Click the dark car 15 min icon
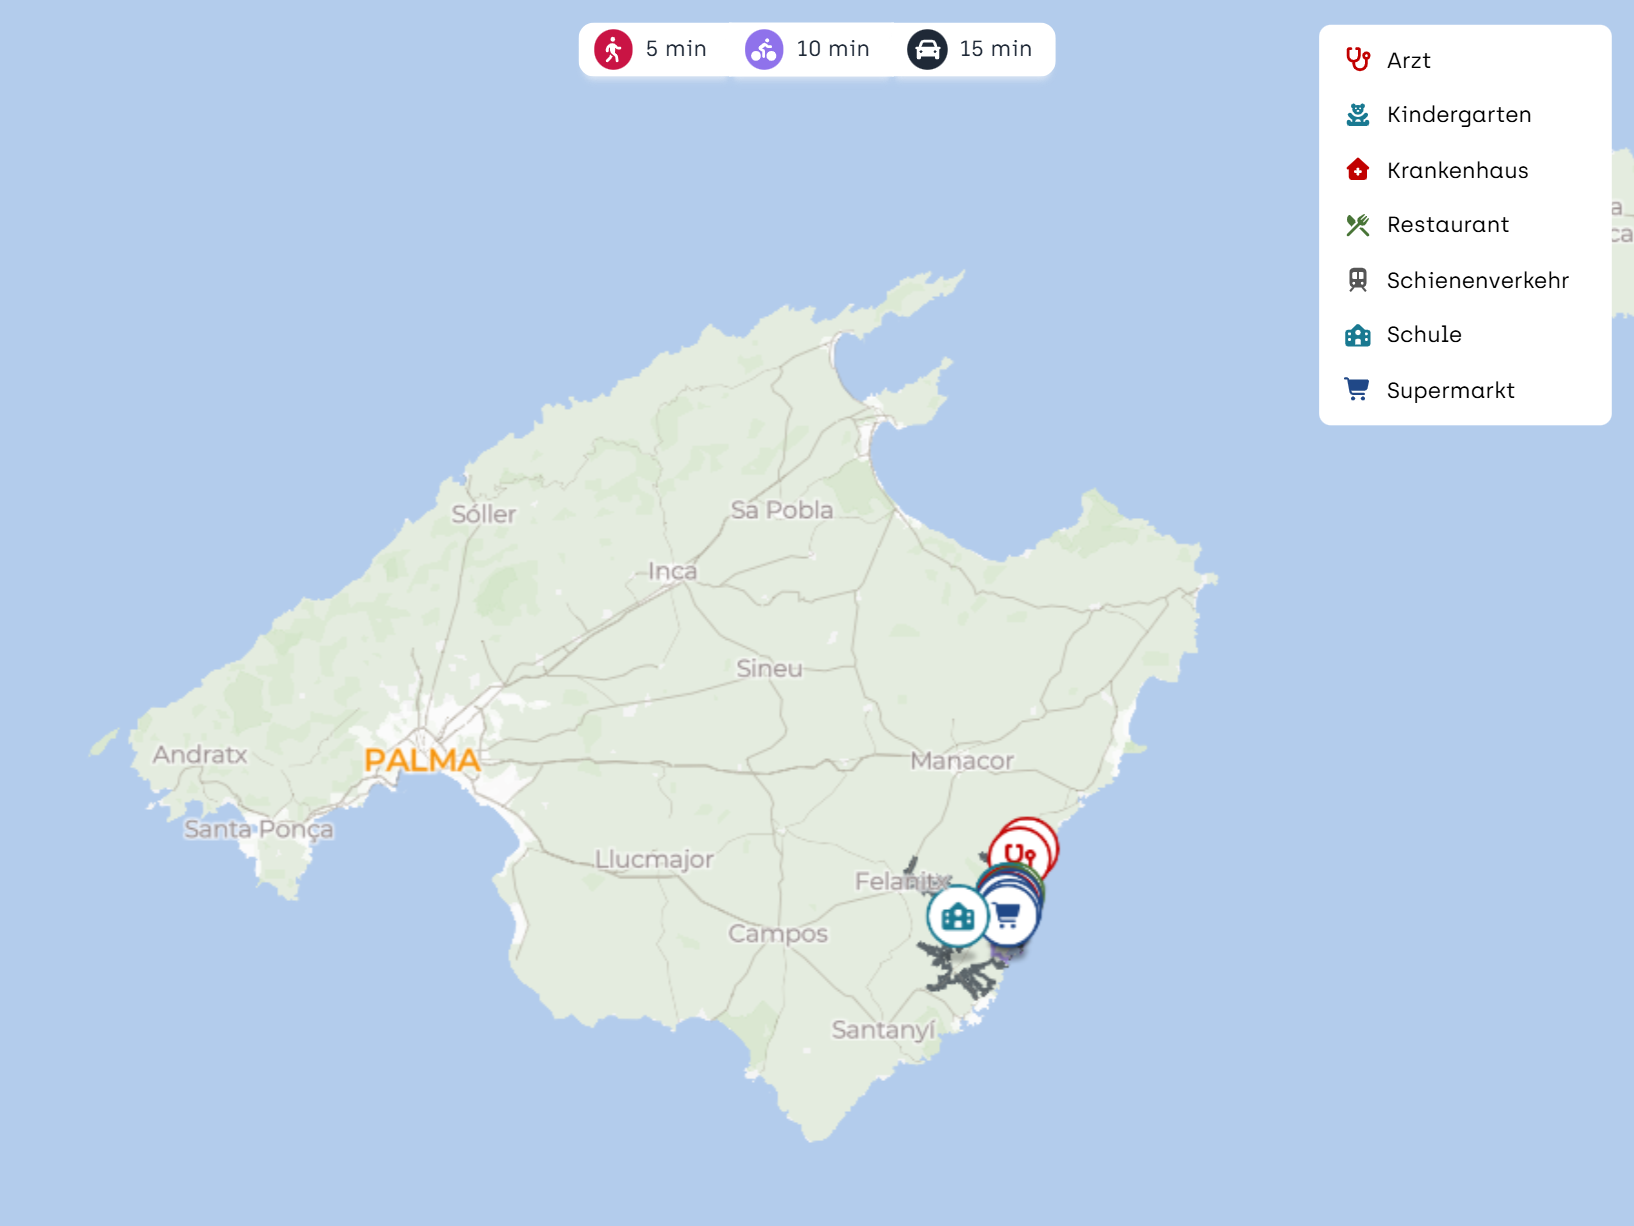This screenshot has width=1634, height=1226. pos(927,49)
